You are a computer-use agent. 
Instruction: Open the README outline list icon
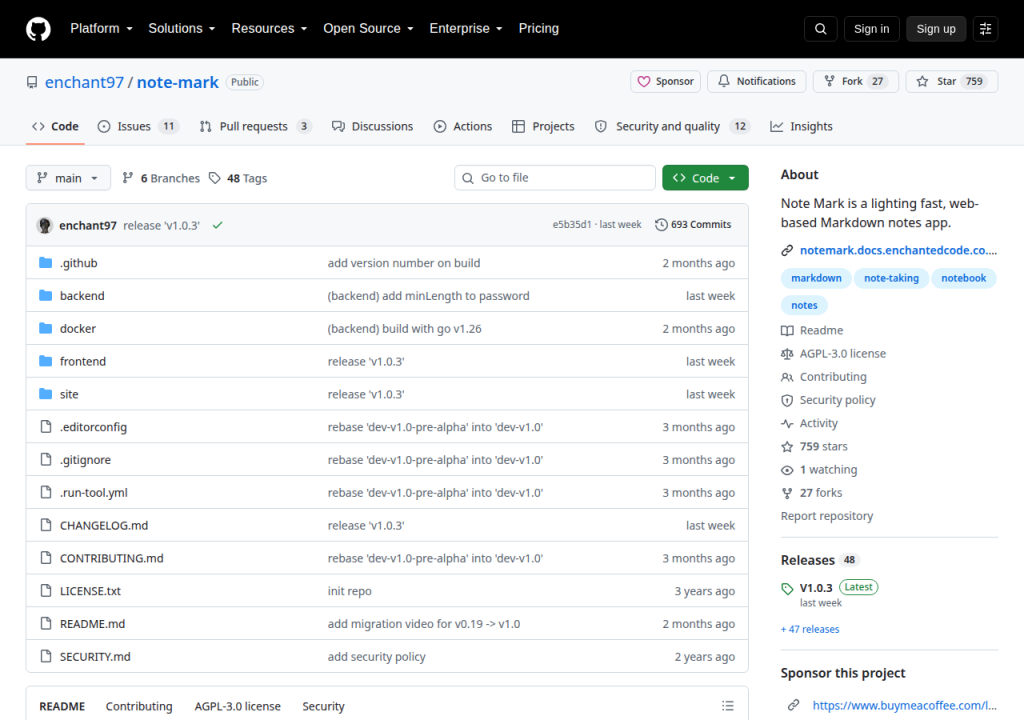(x=728, y=706)
